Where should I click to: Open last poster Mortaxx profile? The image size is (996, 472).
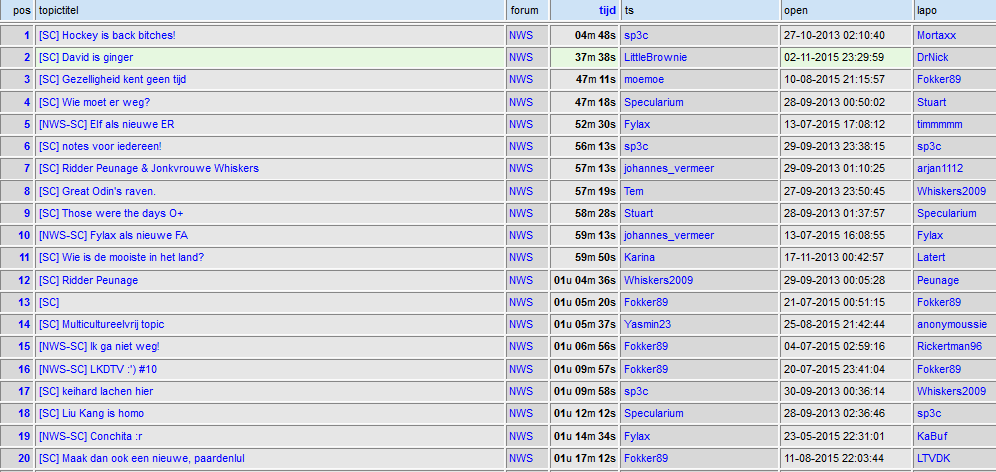936,36
